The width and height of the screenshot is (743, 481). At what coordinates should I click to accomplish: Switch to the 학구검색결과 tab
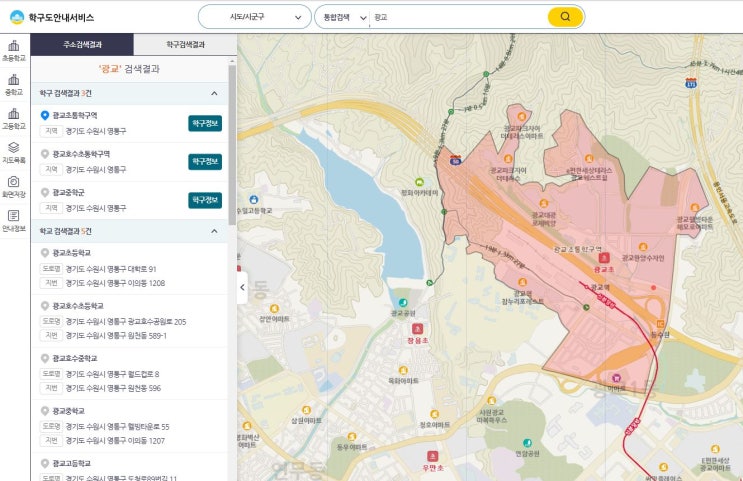click(185, 45)
